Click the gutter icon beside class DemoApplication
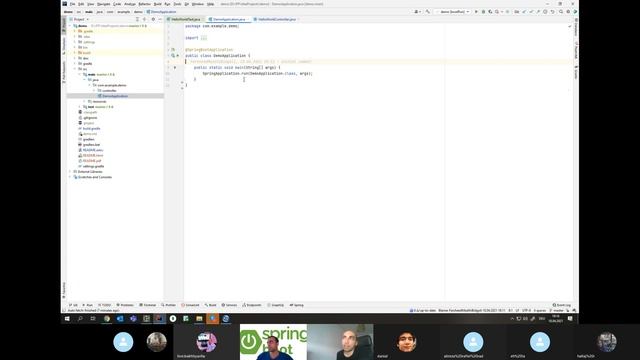Image resolution: width=640 pixels, height=360 pixels. [x=173, y=56]
